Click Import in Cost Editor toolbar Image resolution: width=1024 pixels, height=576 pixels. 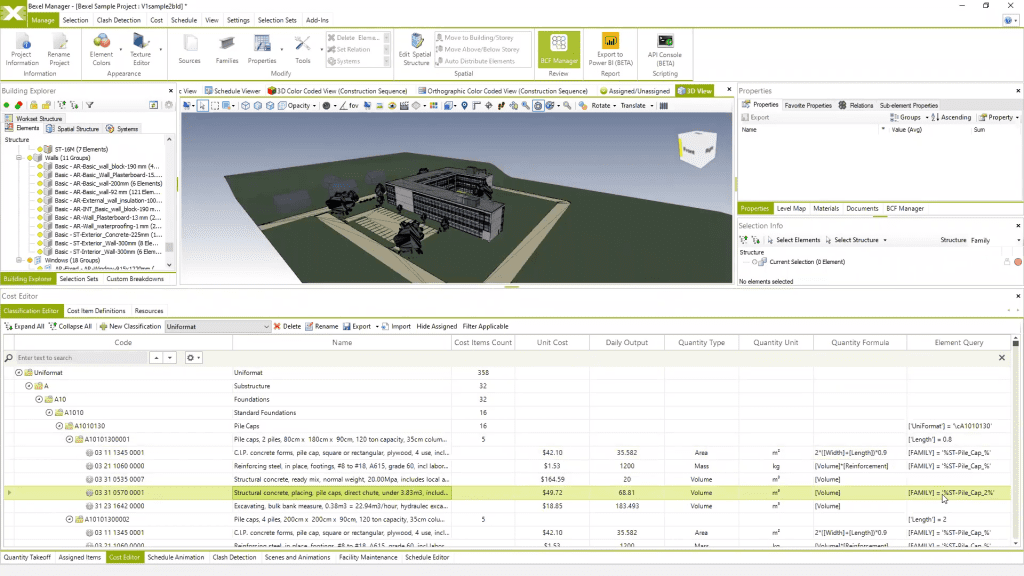[x=396, y=327]
